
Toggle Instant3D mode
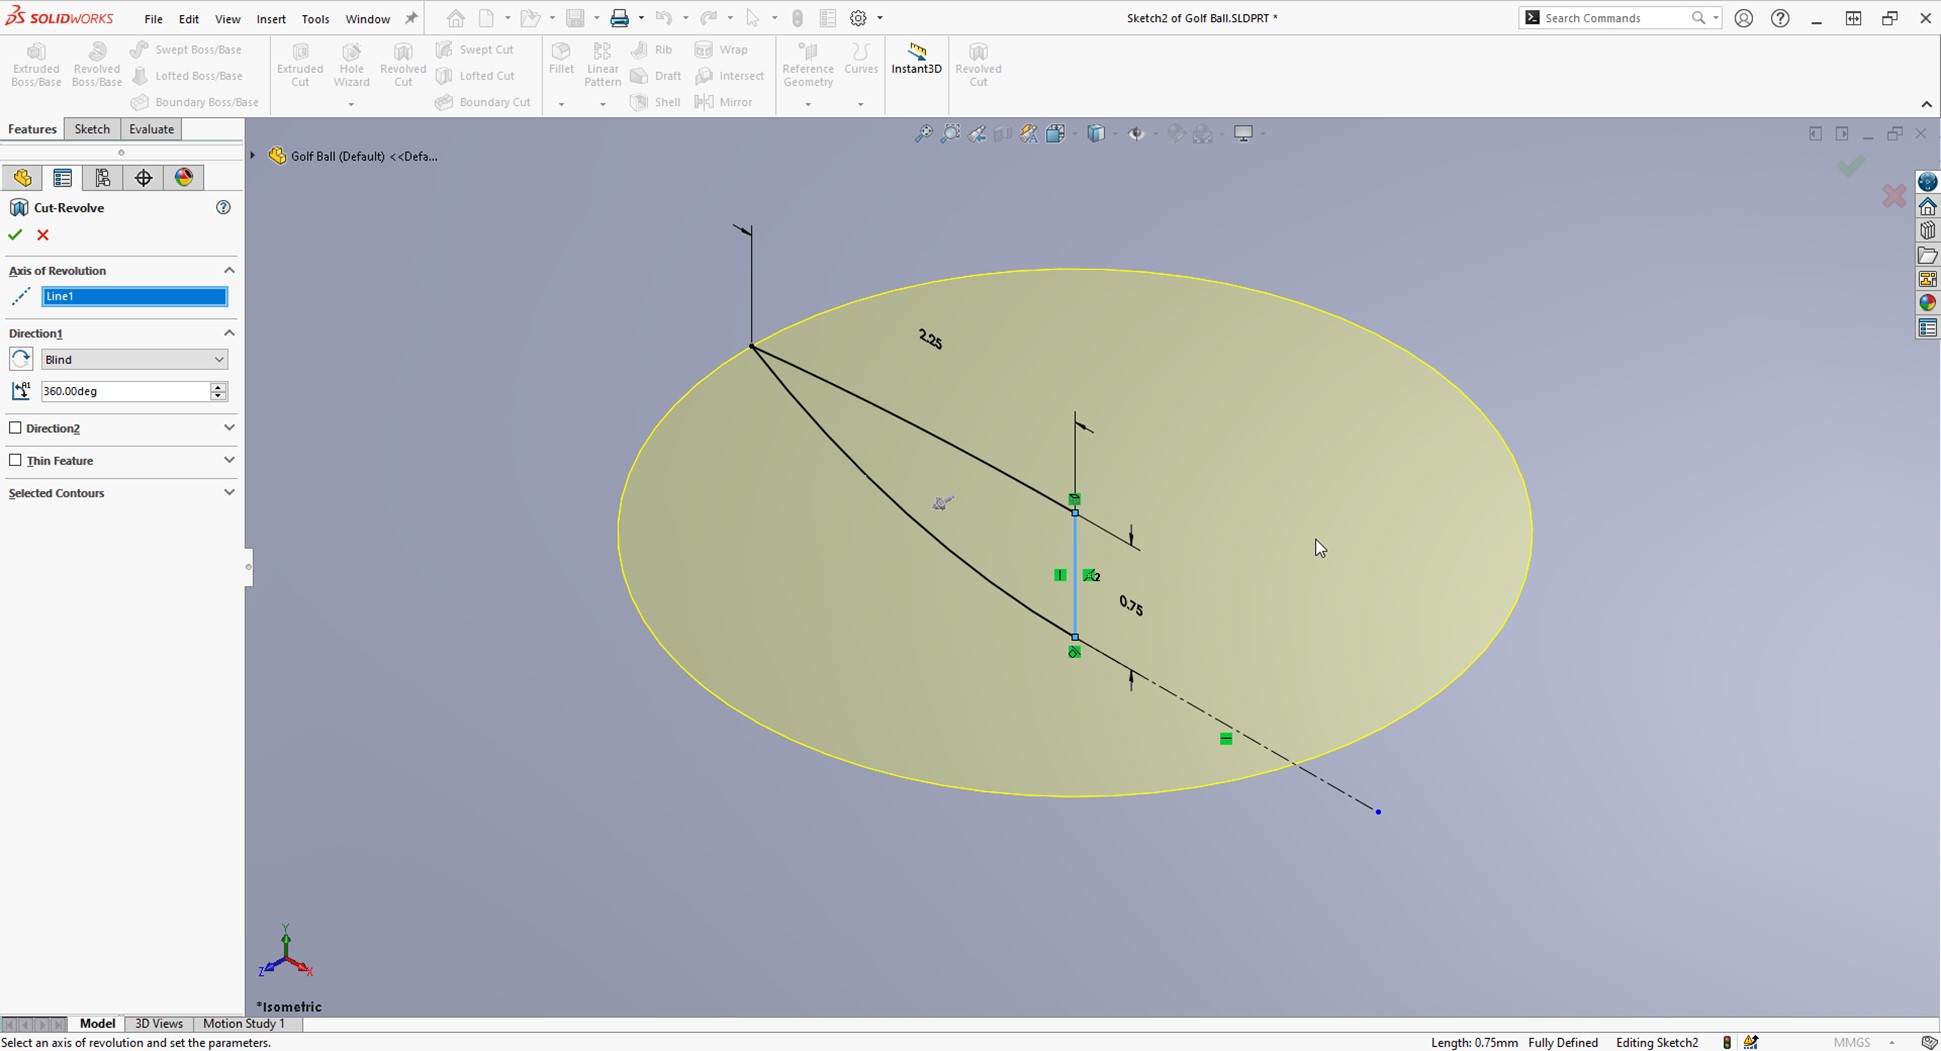pyautogui.click(x=916, y=63)
